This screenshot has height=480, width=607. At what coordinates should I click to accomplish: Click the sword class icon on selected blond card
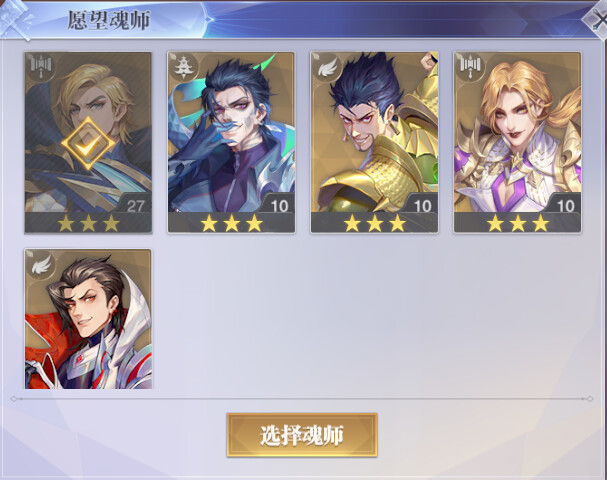click(40, 66)
